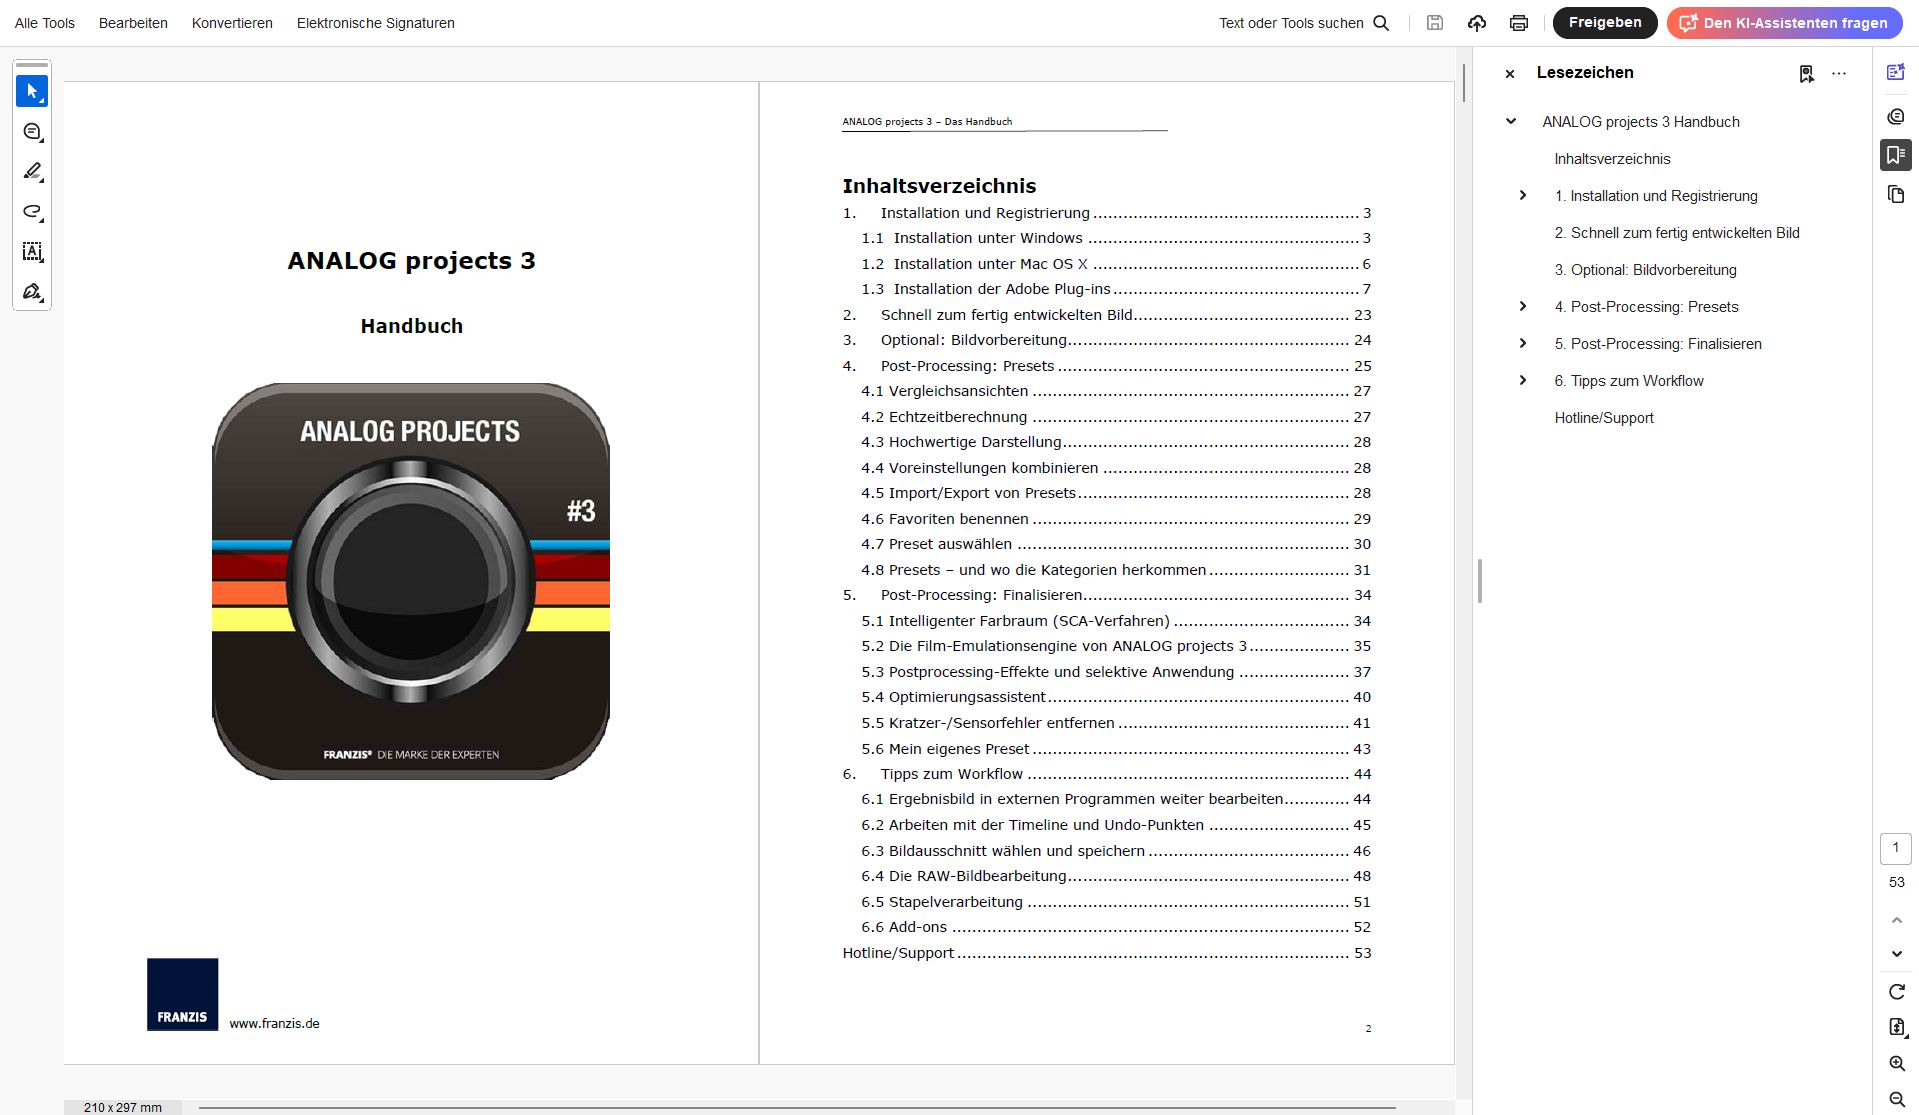Expand the 4. Post-Processing: Presets bookmark
1919x1115 pixels.
[x=1522, y=306]
